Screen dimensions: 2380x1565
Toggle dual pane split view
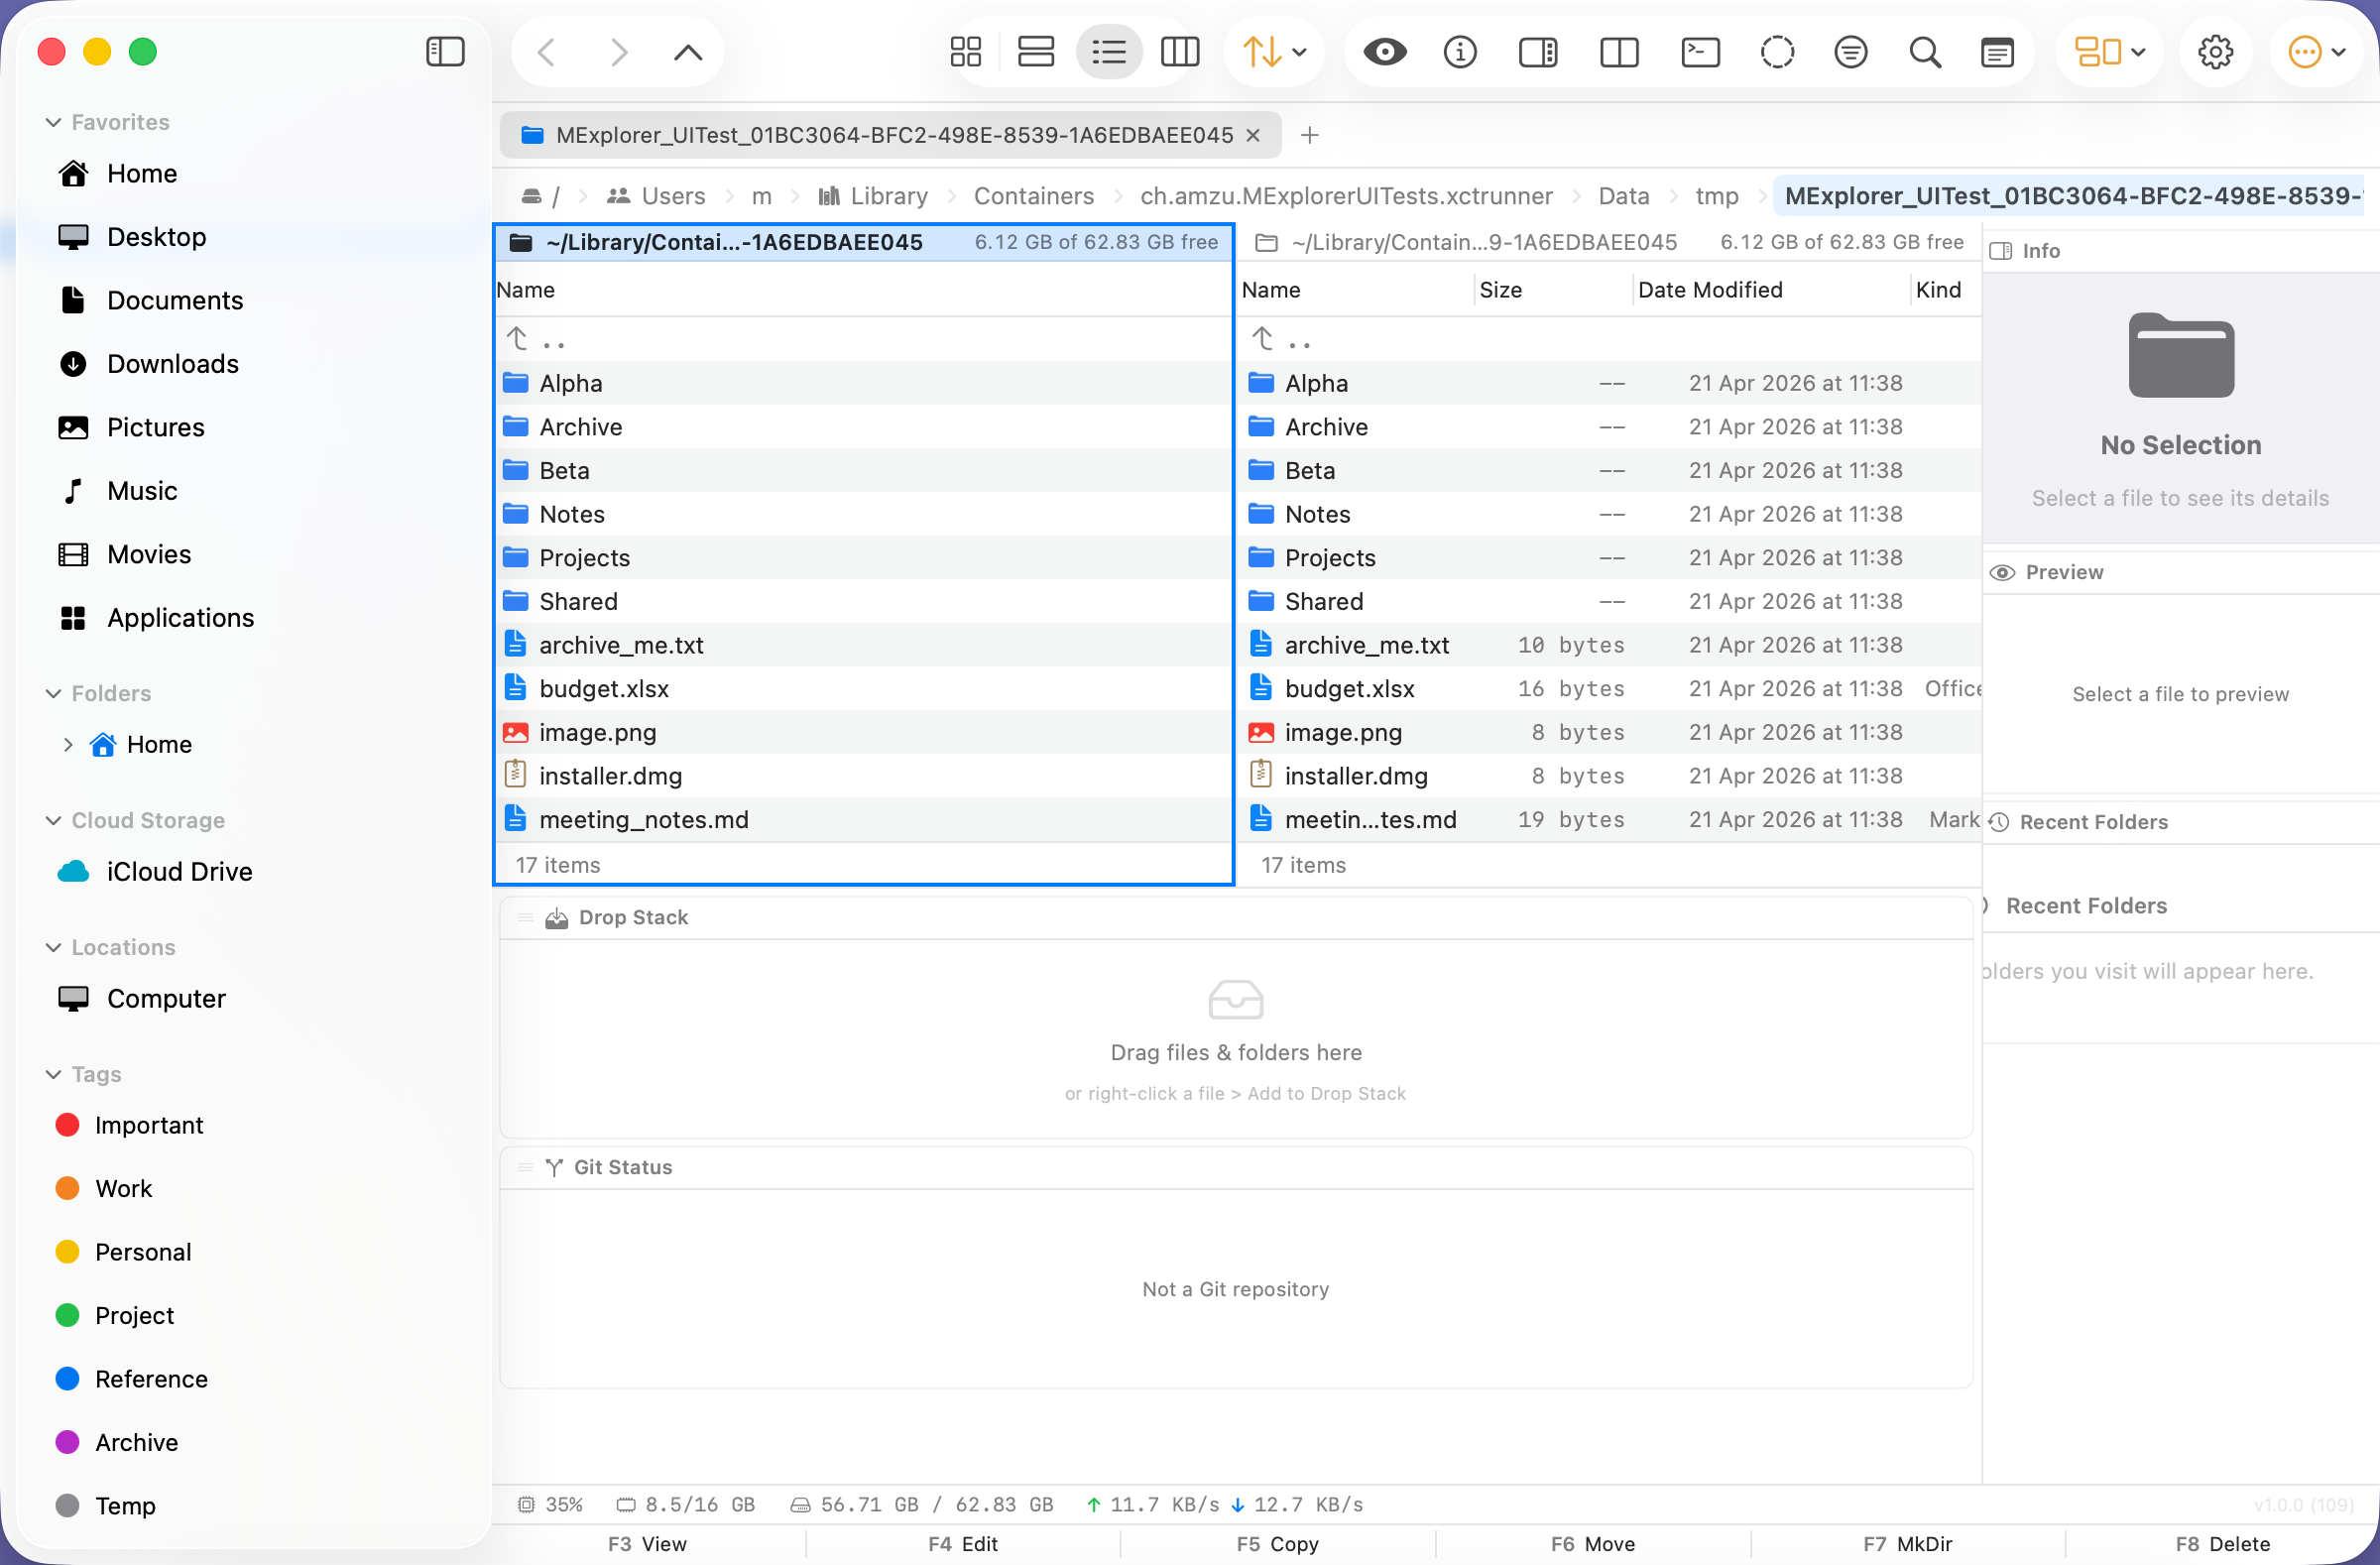(1619, 51)
